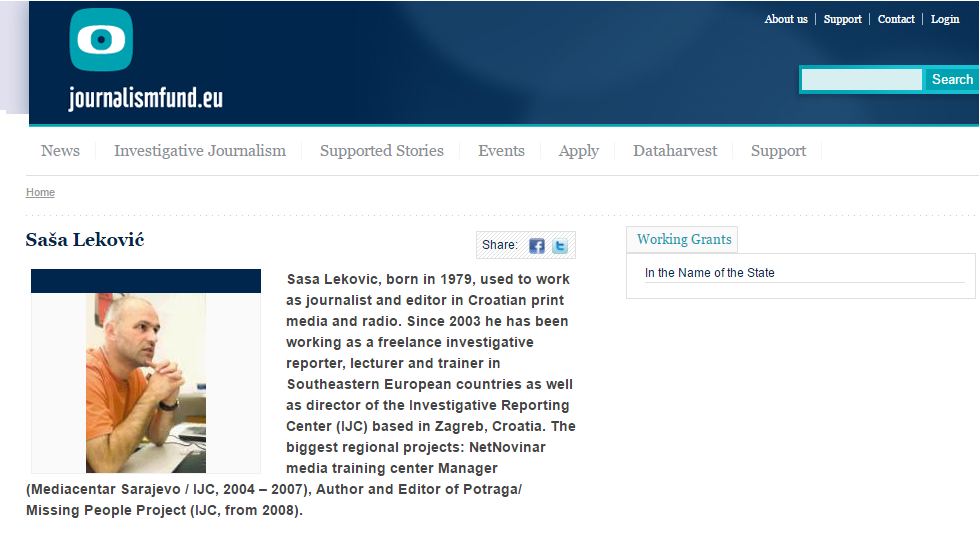
Task: Select the Working Grants tab
Action: 684,239
